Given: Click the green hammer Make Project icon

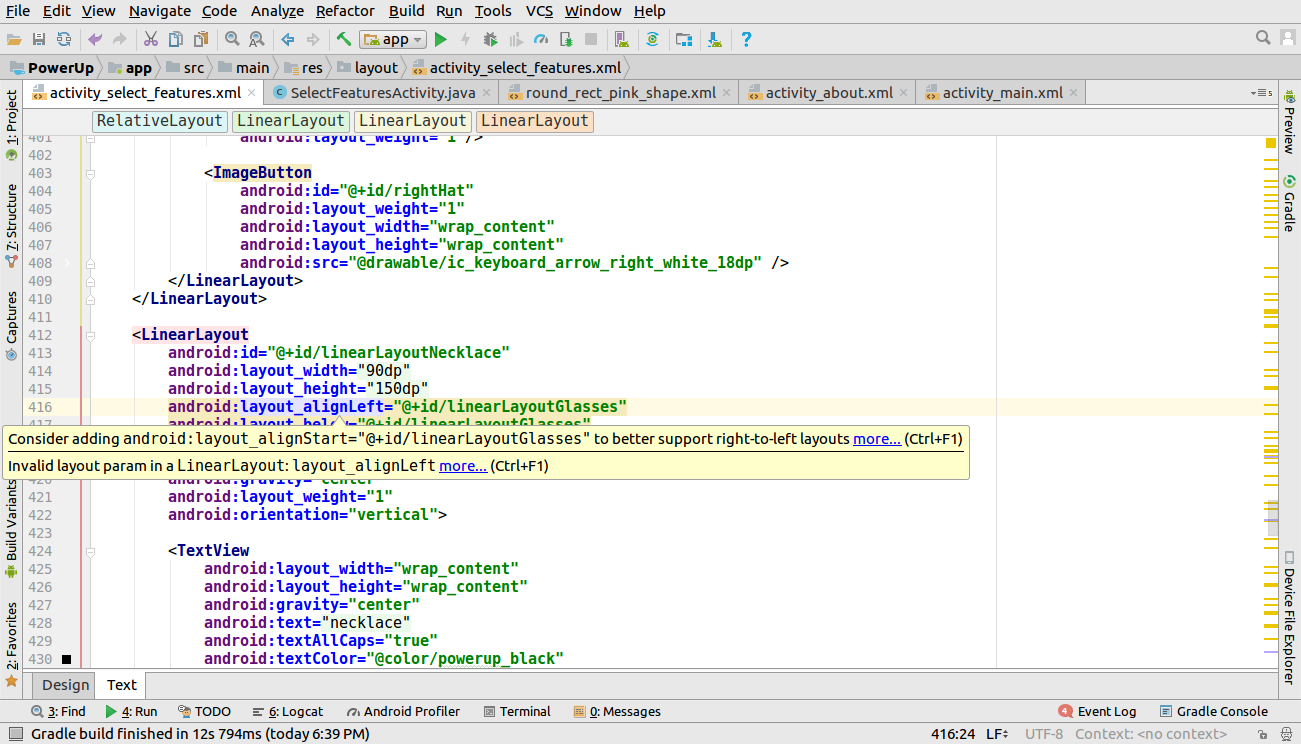Looking at the screenshot, I should (344, 39).
